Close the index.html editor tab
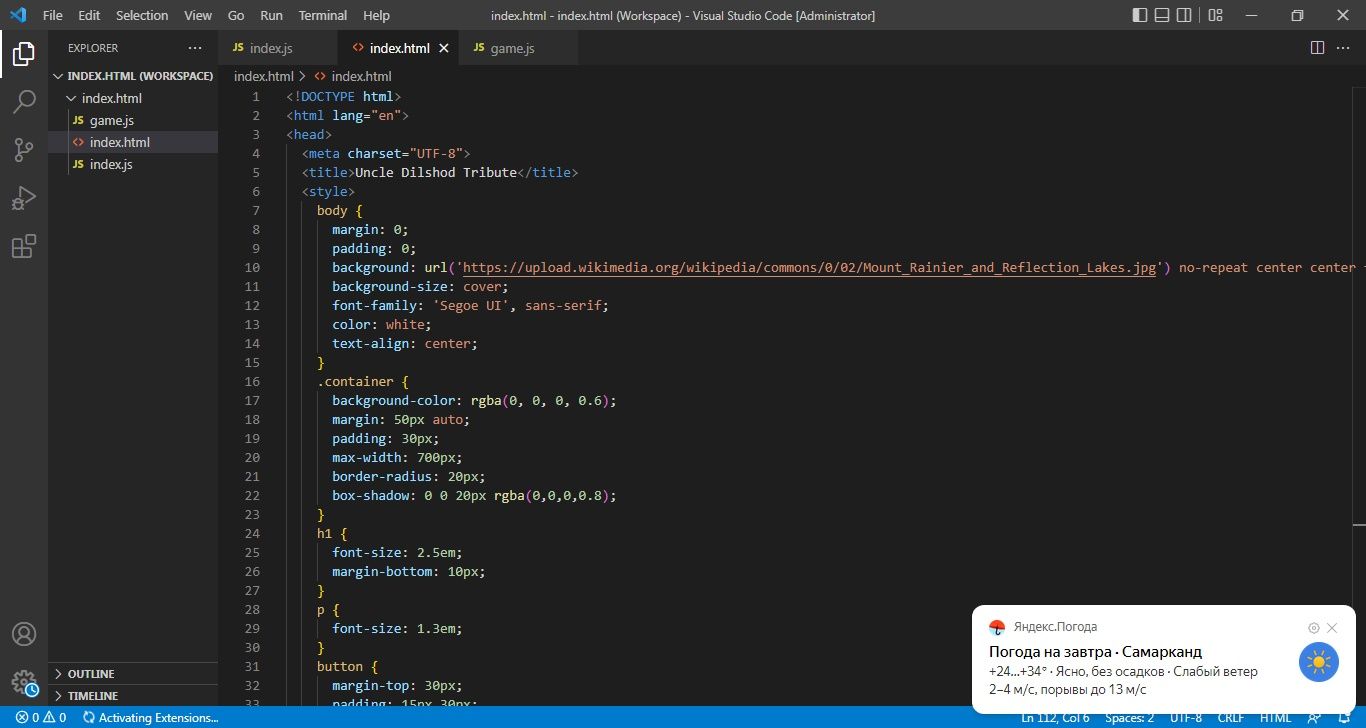The width and height of the screenshot is (1366, 728). point(444,48)
